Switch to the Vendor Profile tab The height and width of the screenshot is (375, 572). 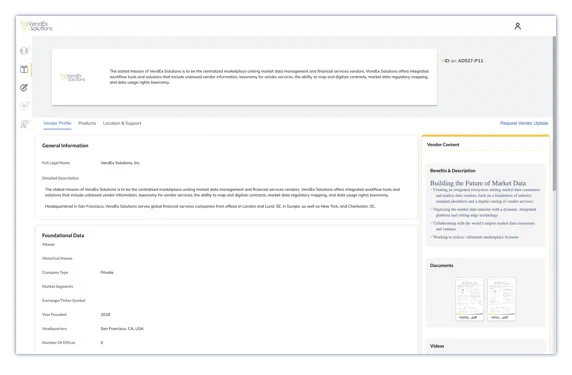tap(57, 123)
